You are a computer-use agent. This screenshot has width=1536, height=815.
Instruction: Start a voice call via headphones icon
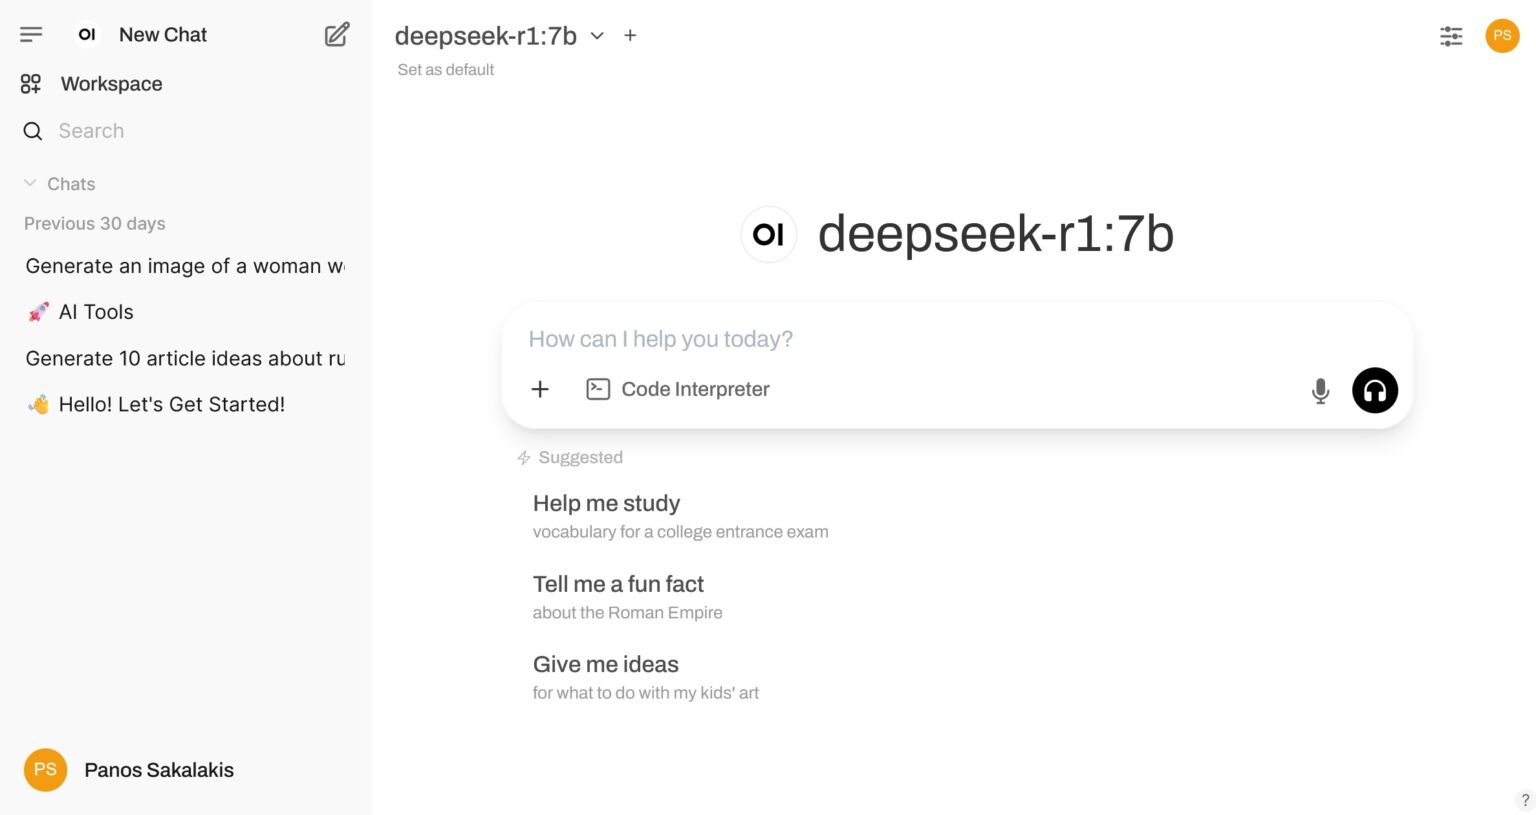click(1374, 390)
